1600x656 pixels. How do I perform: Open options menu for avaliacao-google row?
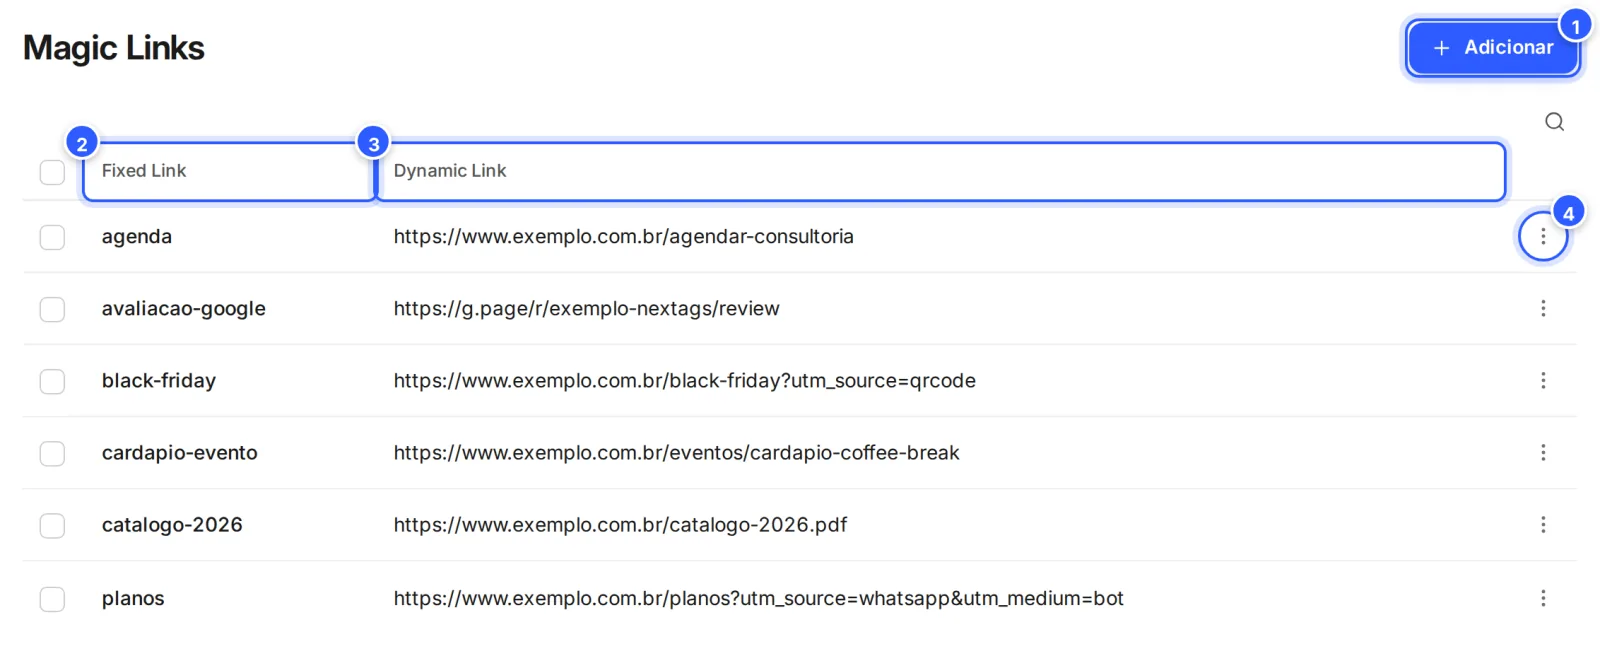[1543, 308]
